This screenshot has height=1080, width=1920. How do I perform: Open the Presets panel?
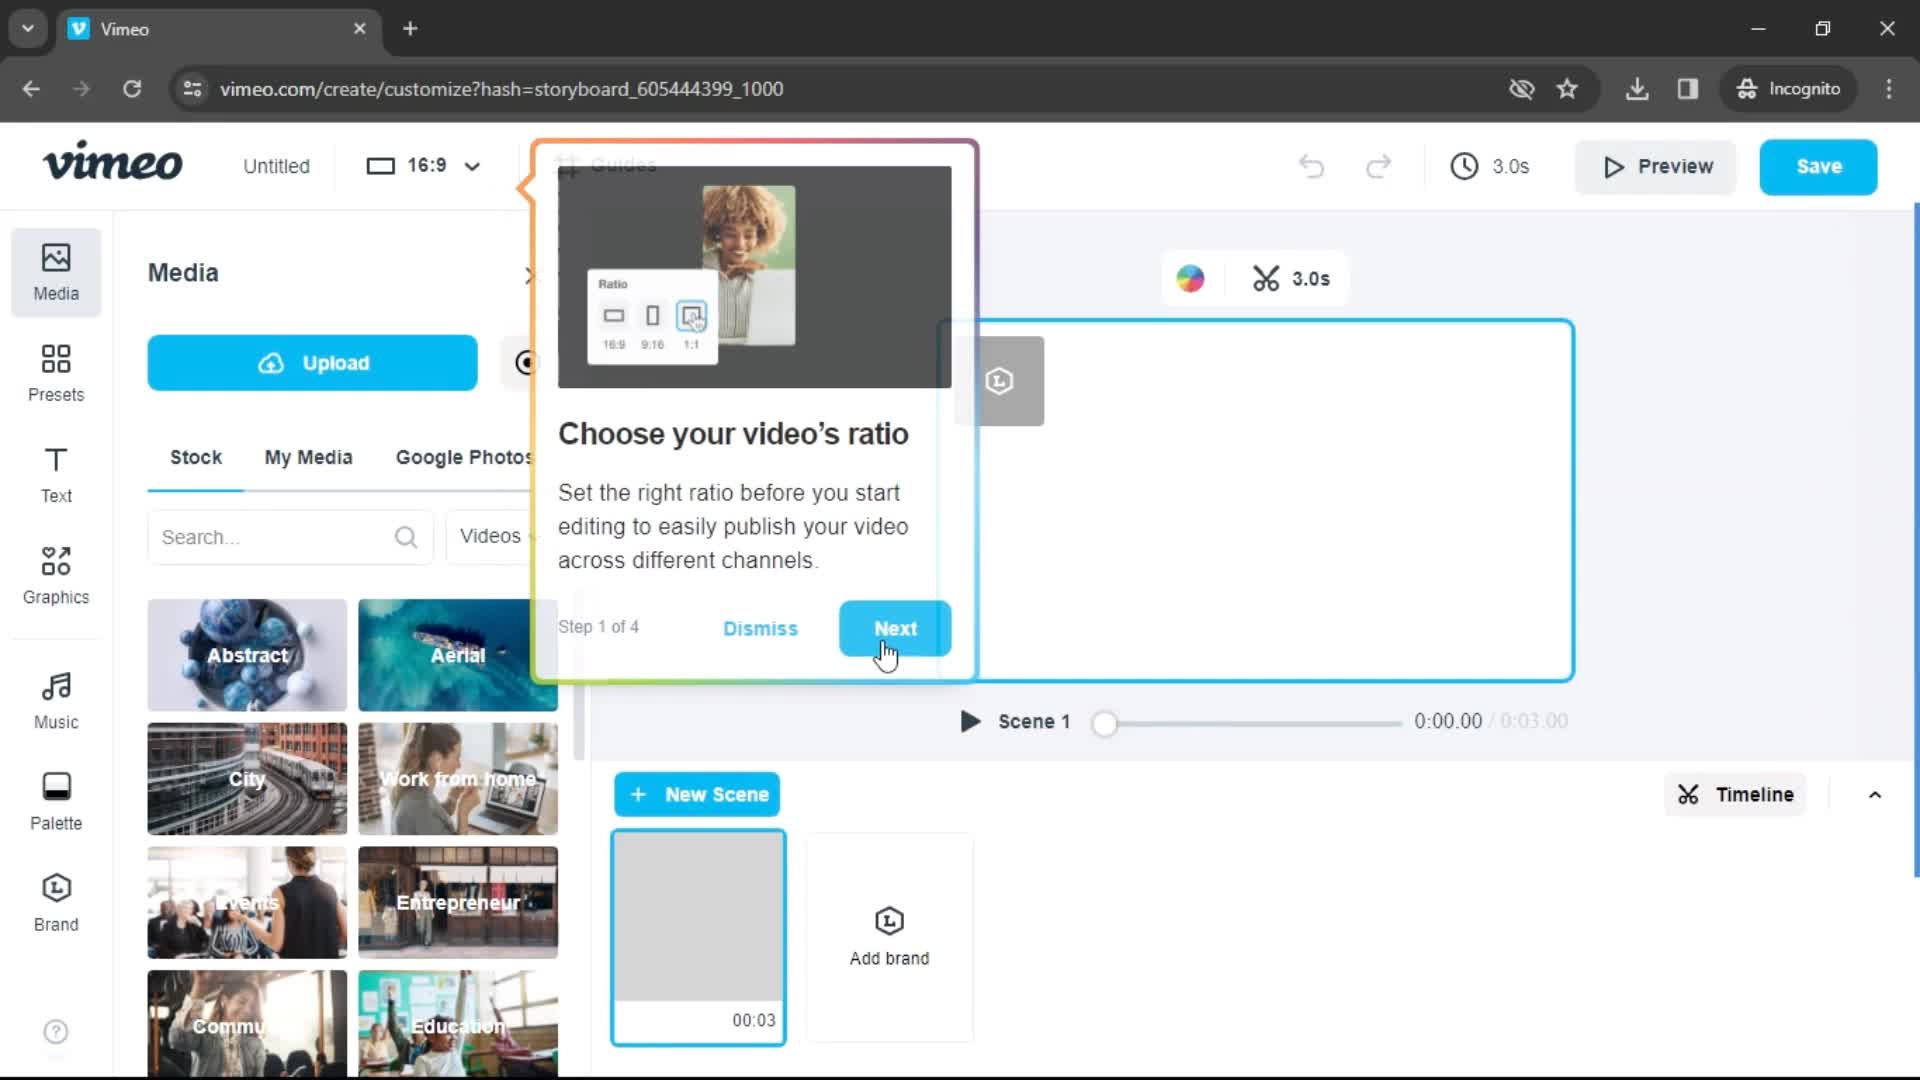pyautogui.click(x=56, y=373)
